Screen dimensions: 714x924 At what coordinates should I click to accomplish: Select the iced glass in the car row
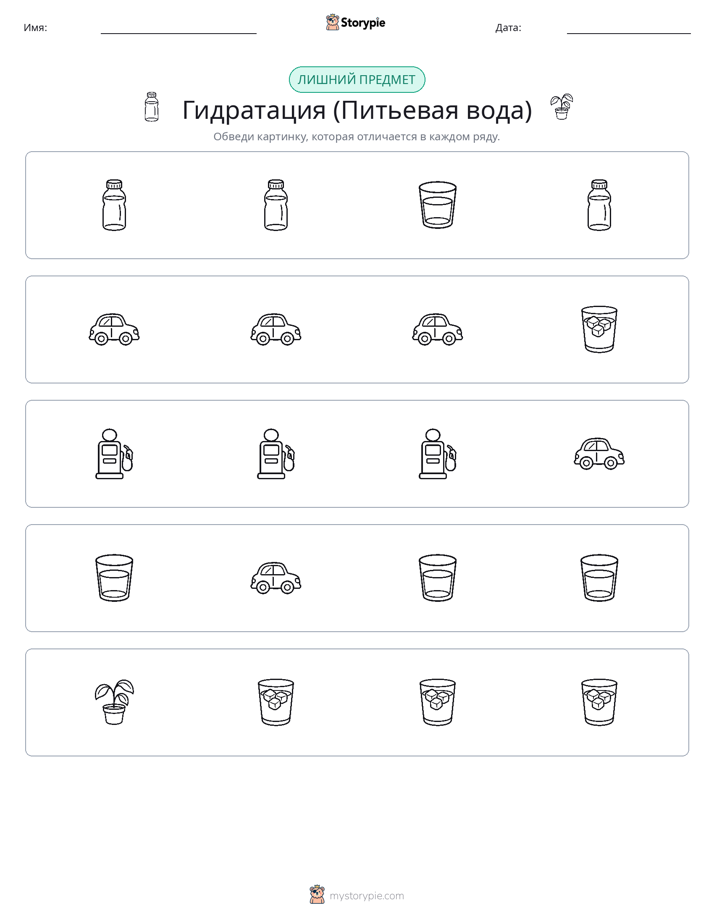click(599, 329)
